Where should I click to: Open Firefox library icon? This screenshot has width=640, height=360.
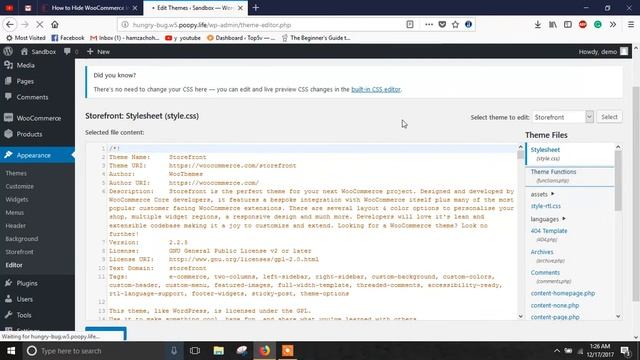(553, 24)
